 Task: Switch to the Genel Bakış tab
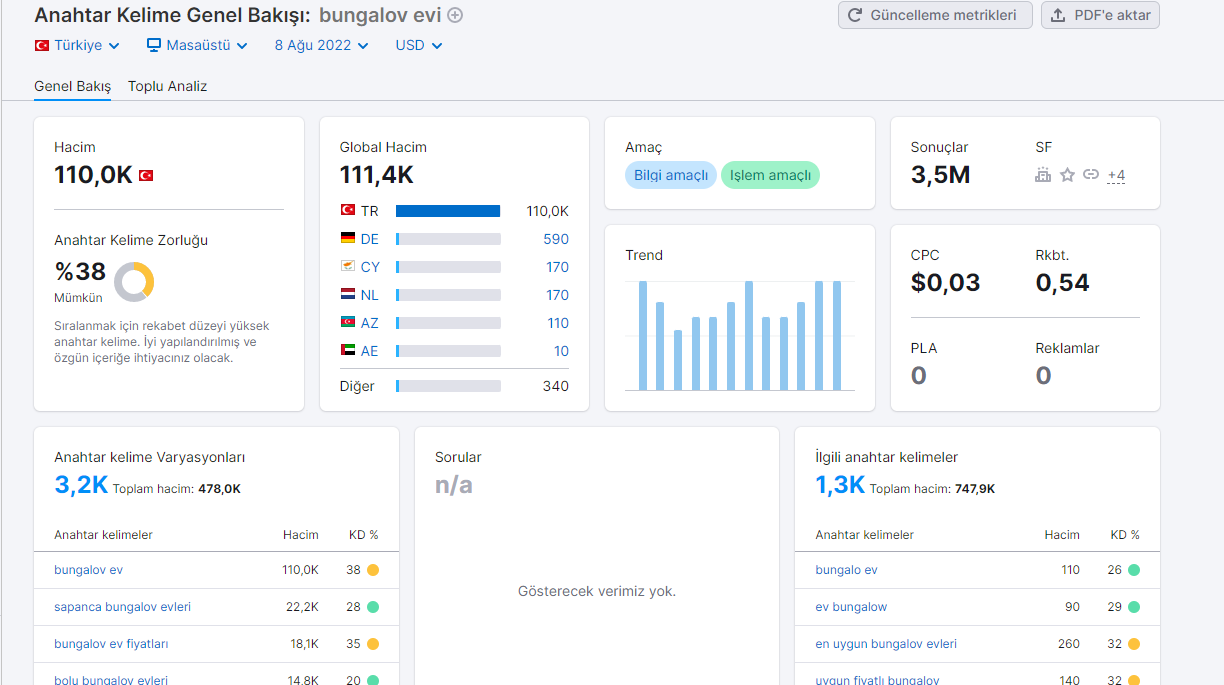tap(73, 86)
